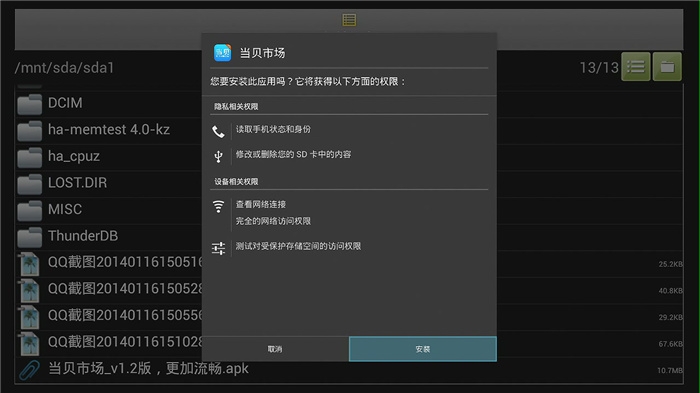Select permission 完全的网络访问权限
This screenshot has width=700, height=393.
click(x=273, y=221)
